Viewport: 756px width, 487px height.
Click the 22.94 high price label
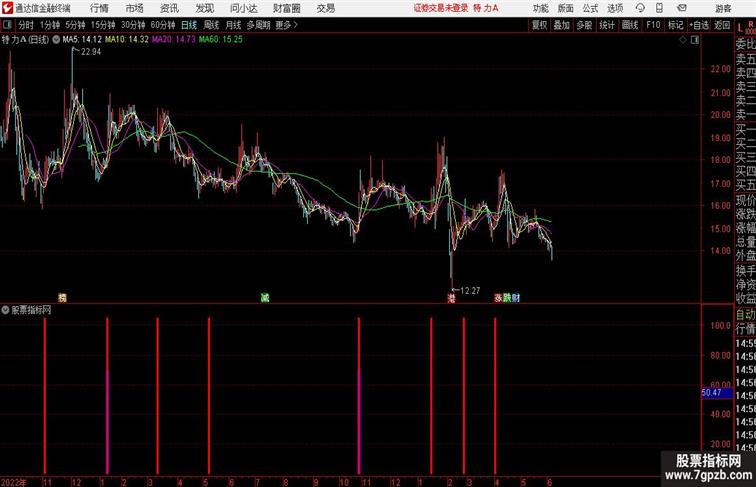(91, 52)
